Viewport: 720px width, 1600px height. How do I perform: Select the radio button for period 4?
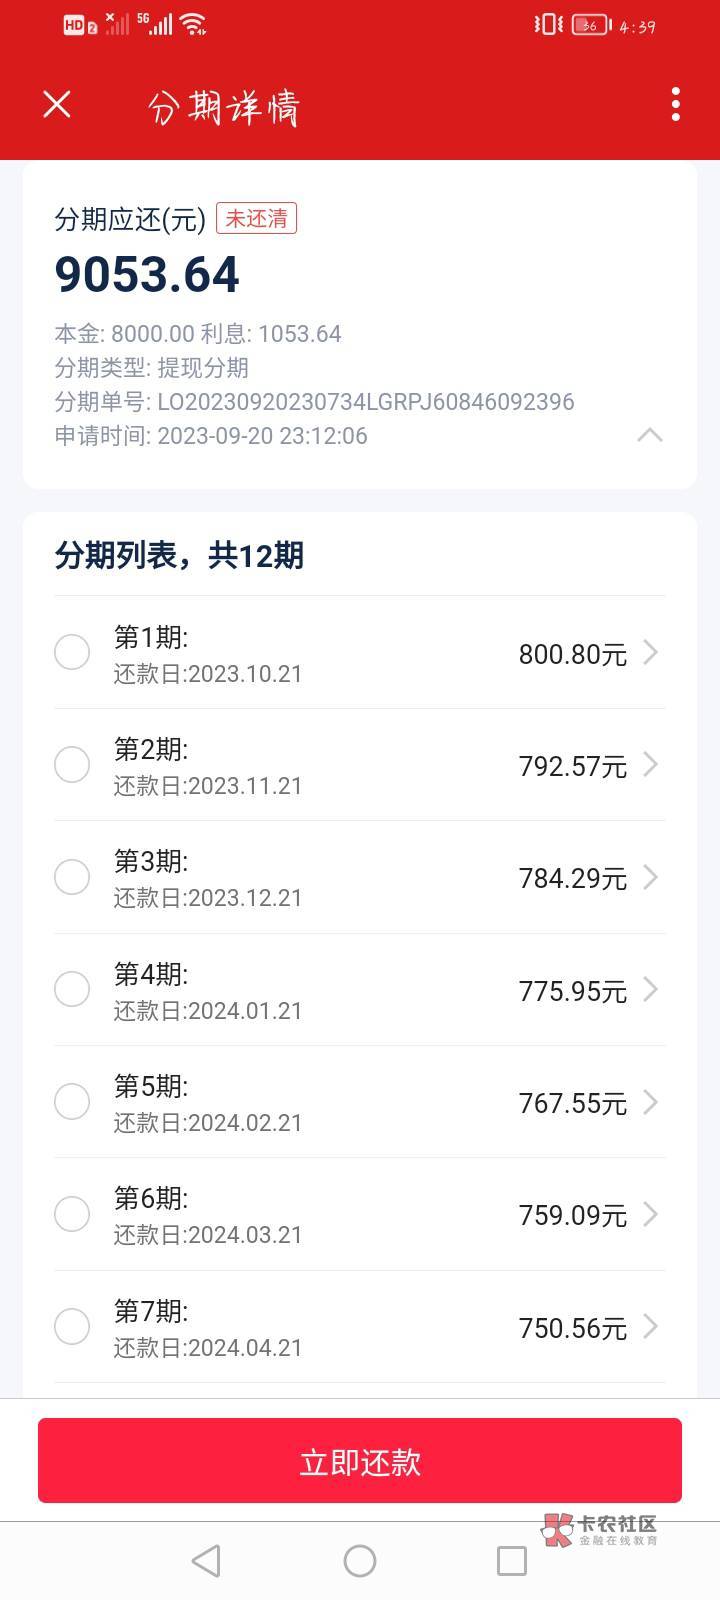(72, 989)
